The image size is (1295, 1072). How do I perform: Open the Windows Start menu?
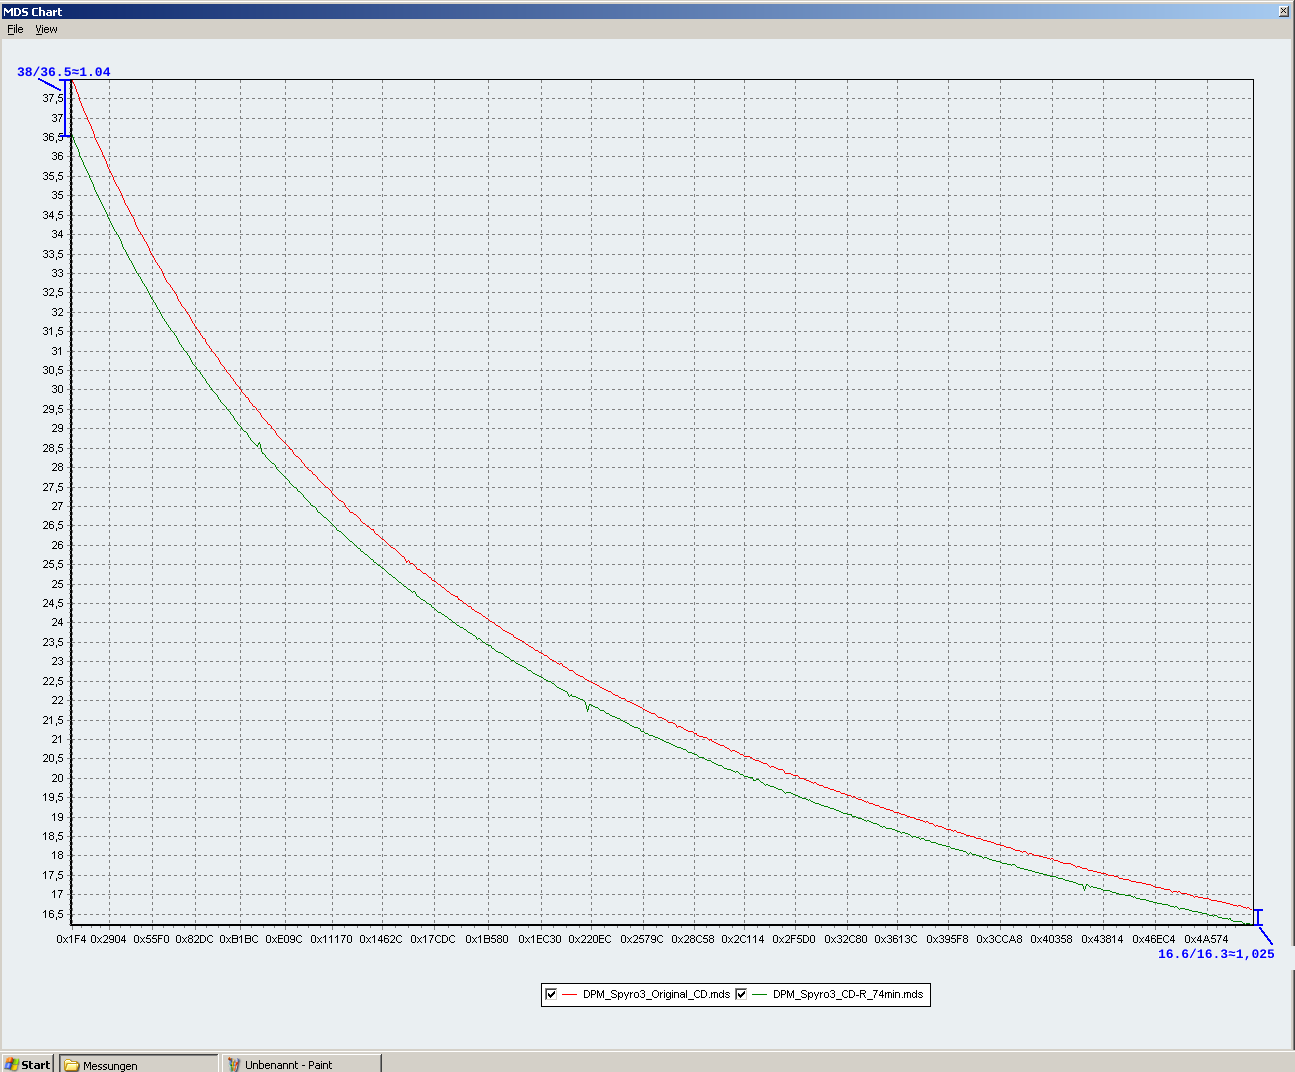pyautogui.click(x=27, y=1064)
